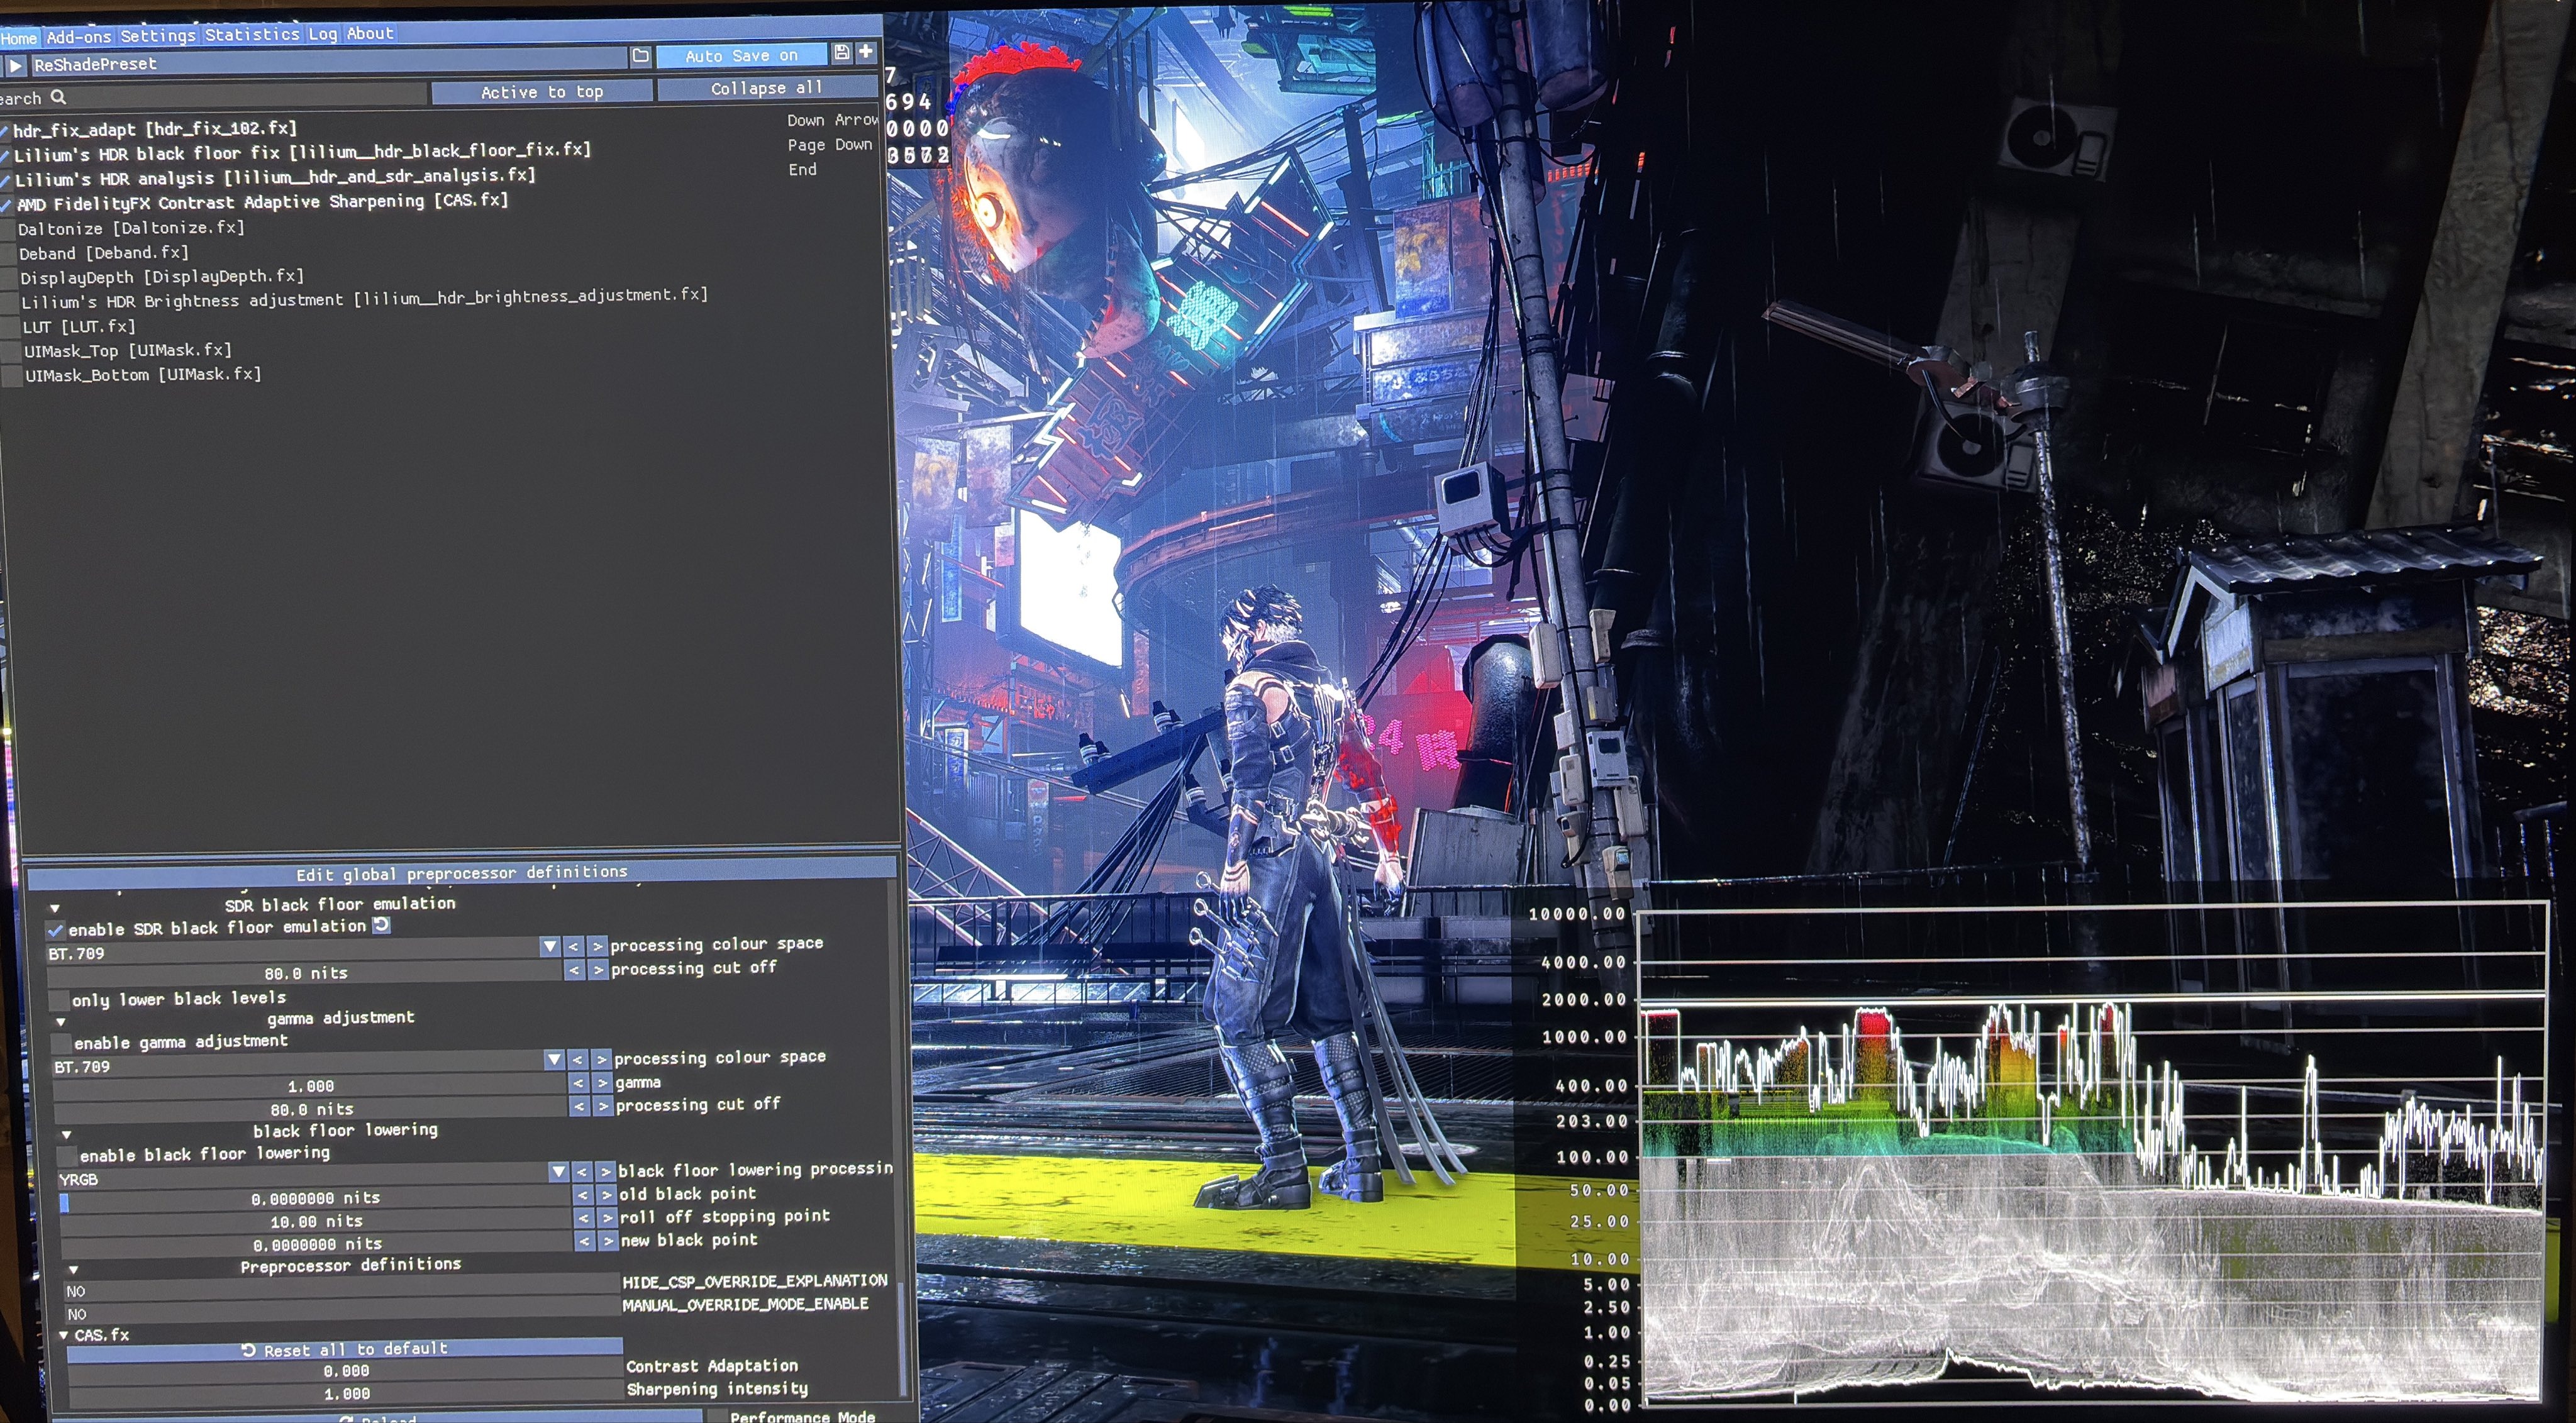The height and width of the screenshot is (1423, 2576).
Task: Go to the Settings tab
Action: pos(158,36)
